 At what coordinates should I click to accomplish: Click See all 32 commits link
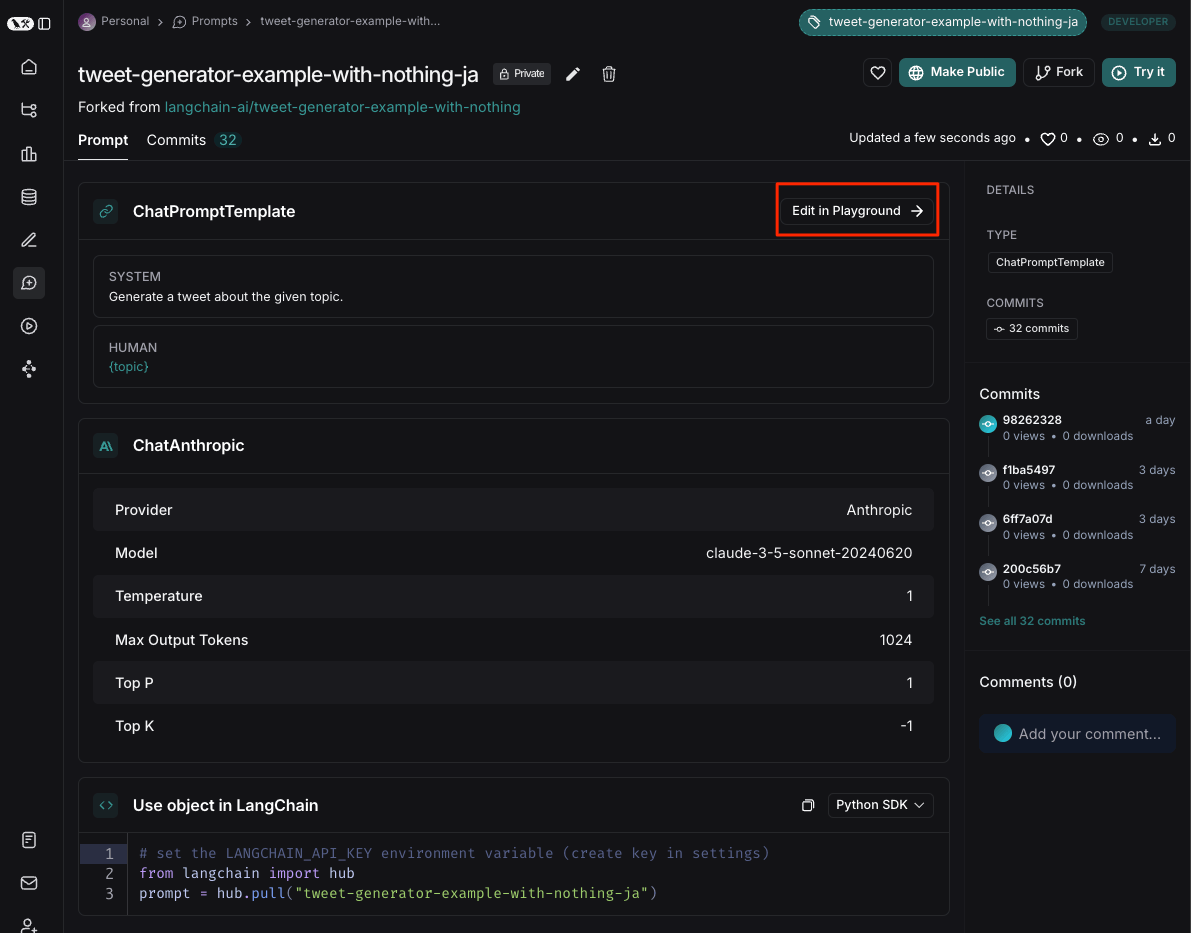1032,621
